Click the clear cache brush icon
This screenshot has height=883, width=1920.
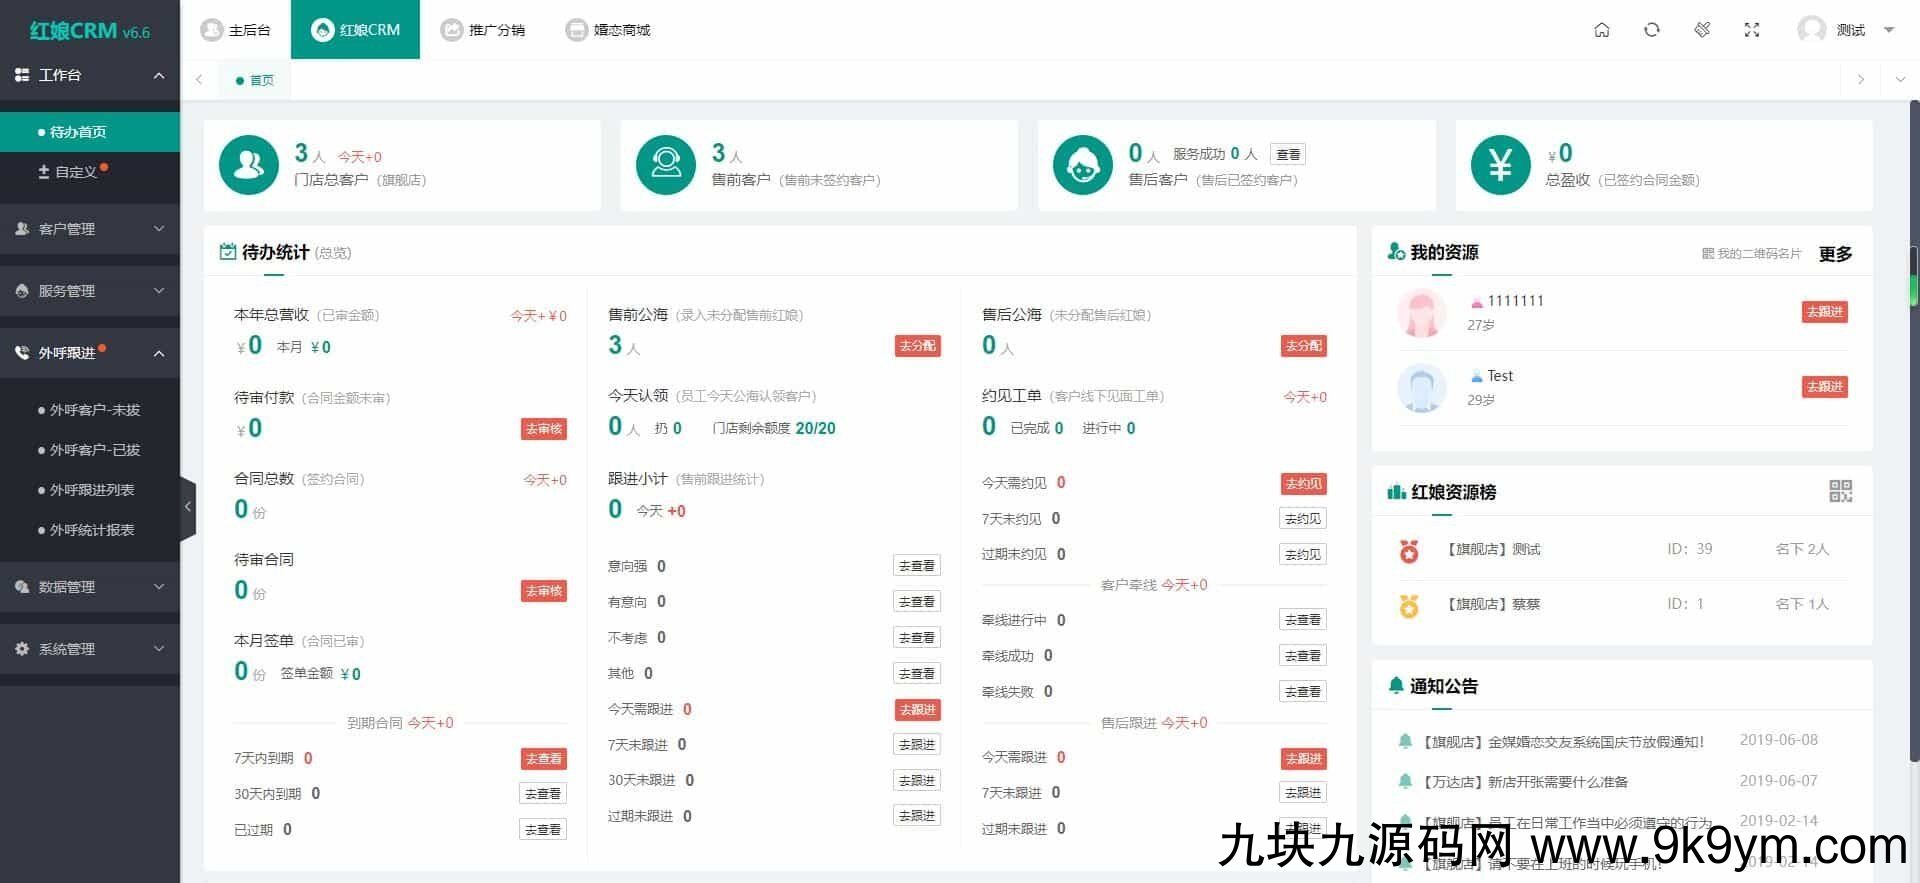pos(1702,30)
